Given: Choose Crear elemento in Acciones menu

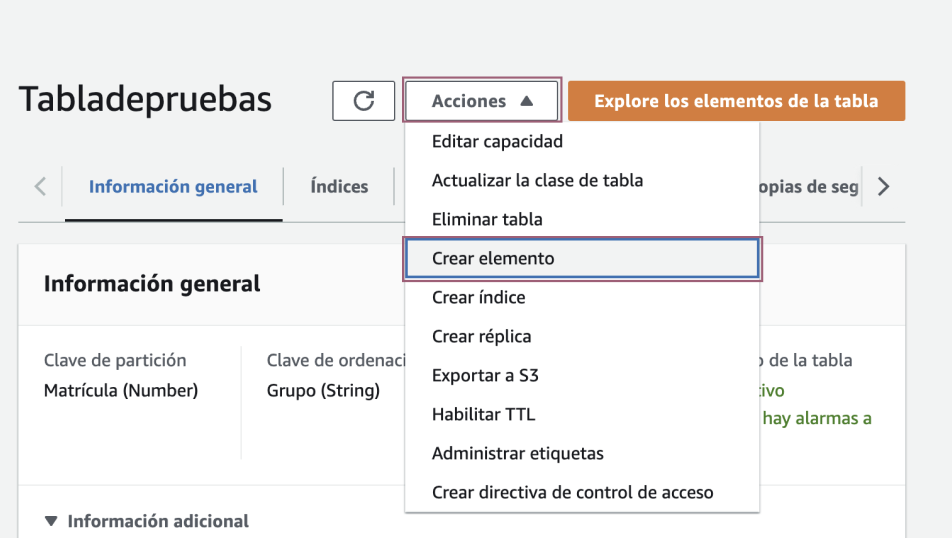Looking at the screenshot, I should click(582, 259).
